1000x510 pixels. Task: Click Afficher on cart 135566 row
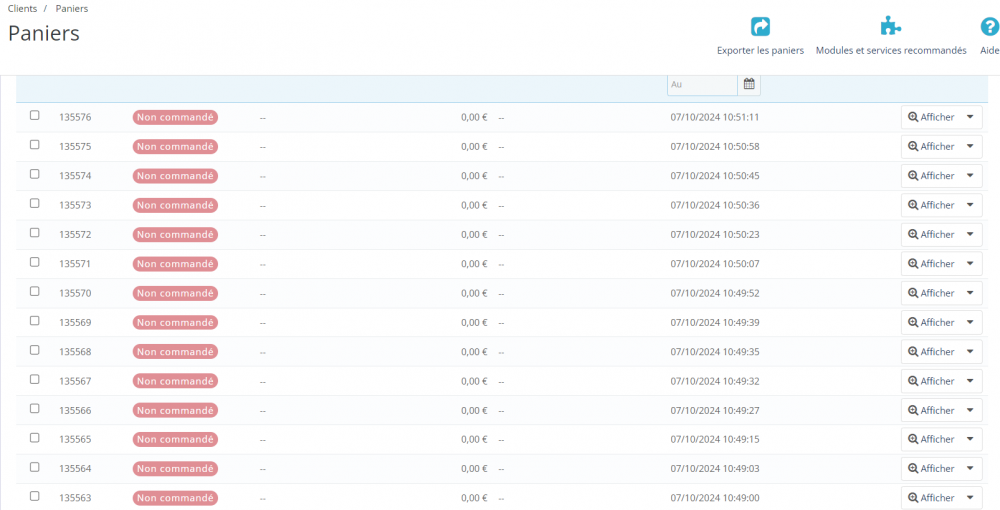(x=931, y=411)
